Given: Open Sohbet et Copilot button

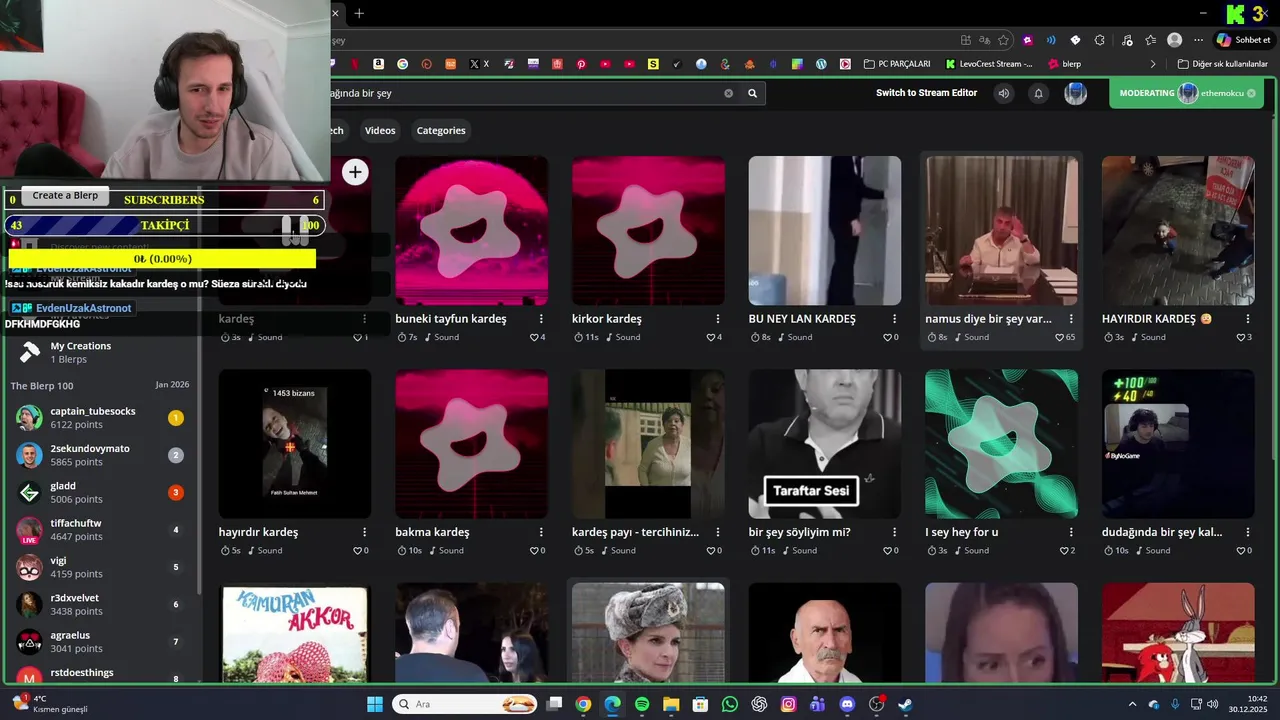Looking at the screenshot, I should (1243, 40).
